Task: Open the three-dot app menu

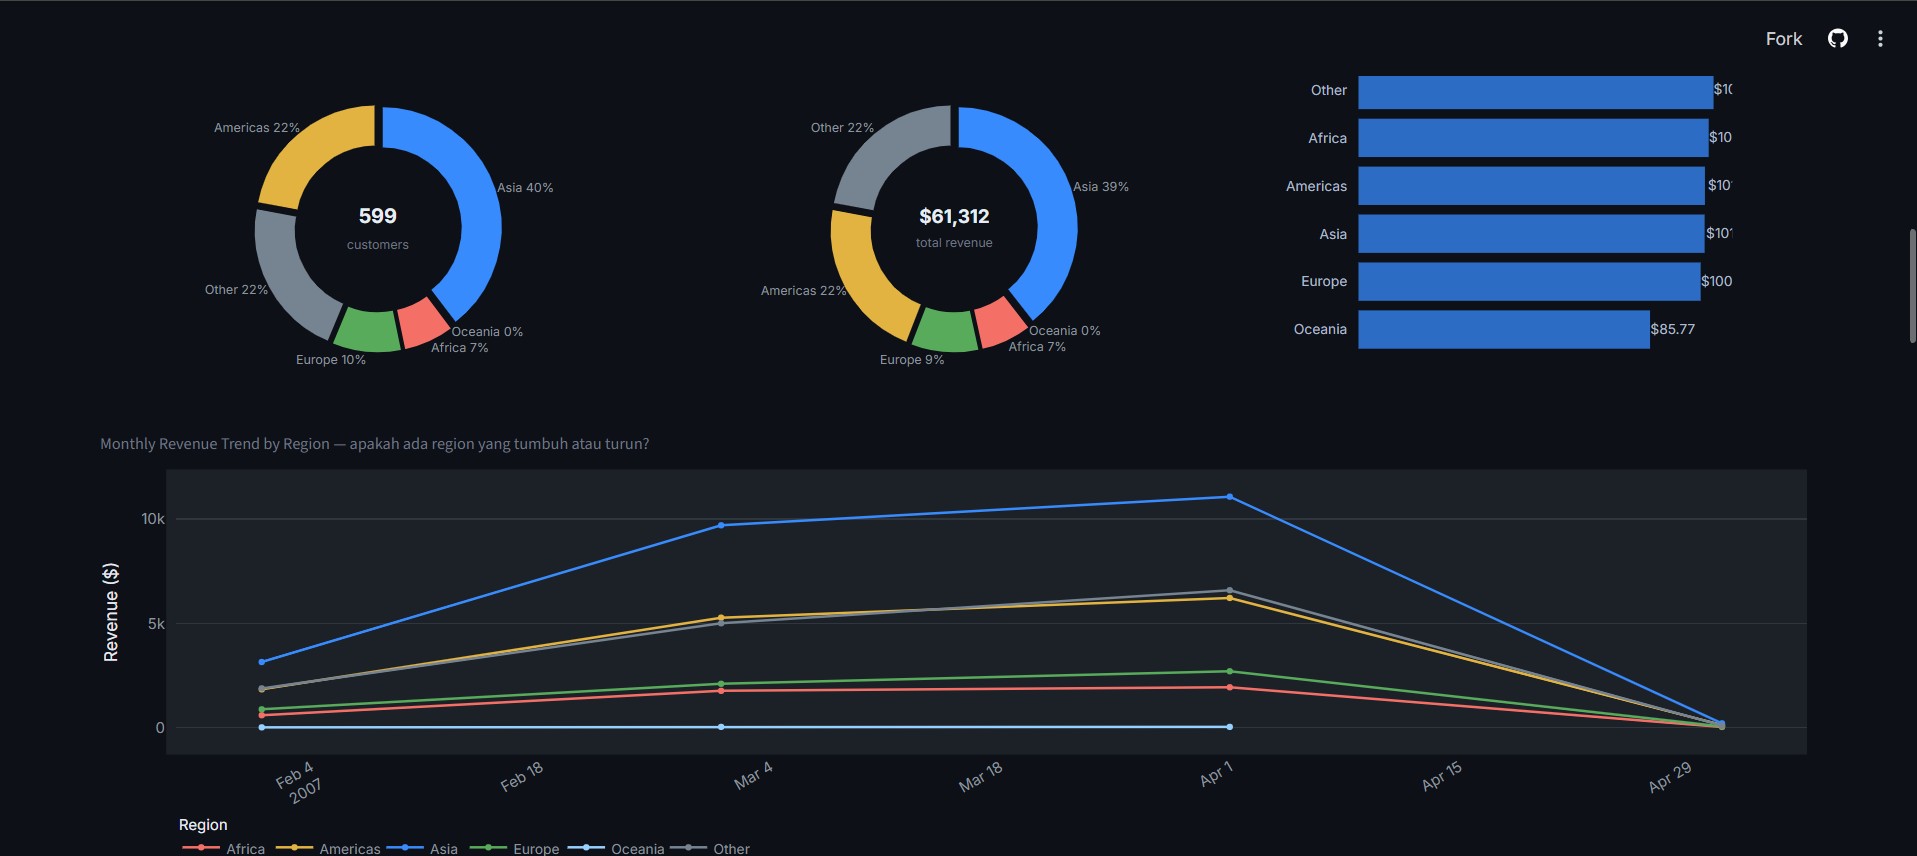Action: click(x=1880, y=39)
